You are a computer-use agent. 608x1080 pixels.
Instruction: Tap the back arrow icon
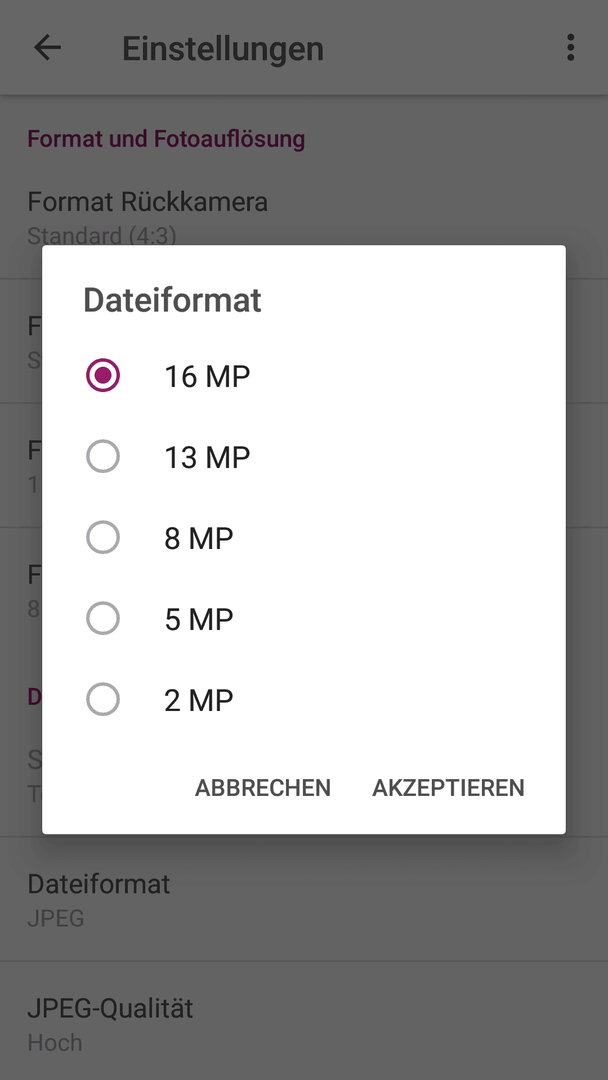point(48,48)
